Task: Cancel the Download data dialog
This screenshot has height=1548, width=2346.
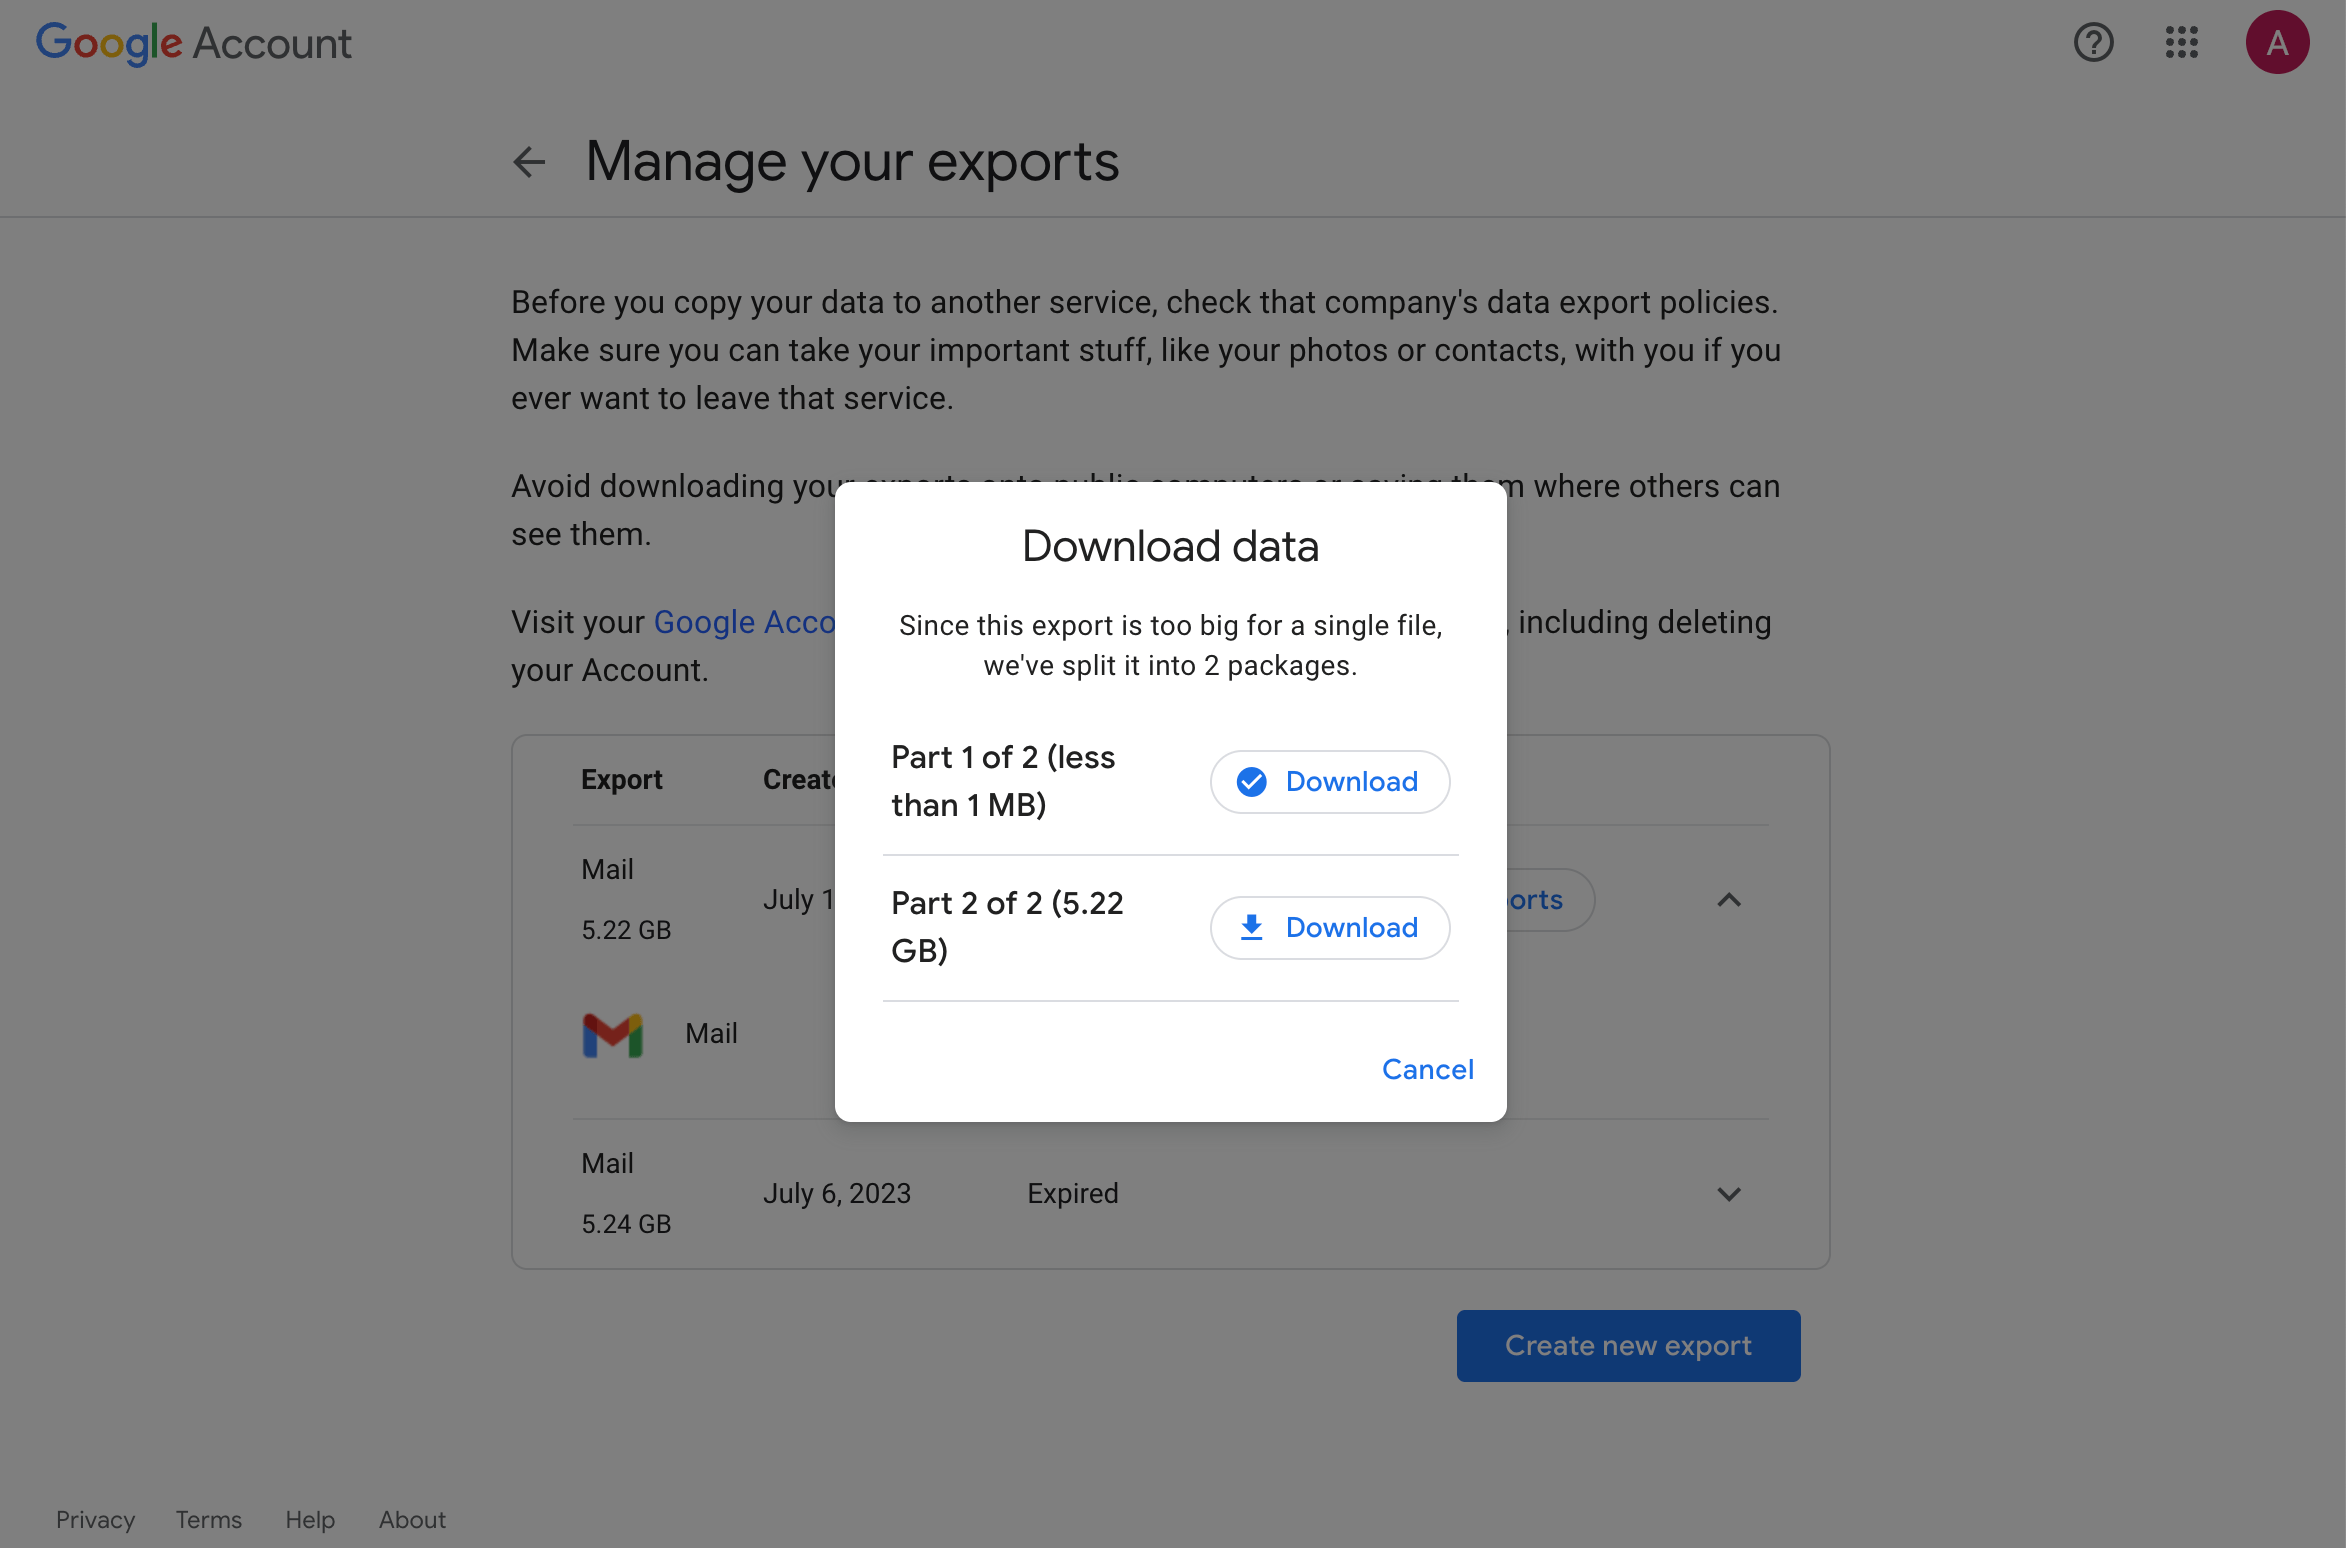Action: pyautogui.click(x=1427, y=1069)
